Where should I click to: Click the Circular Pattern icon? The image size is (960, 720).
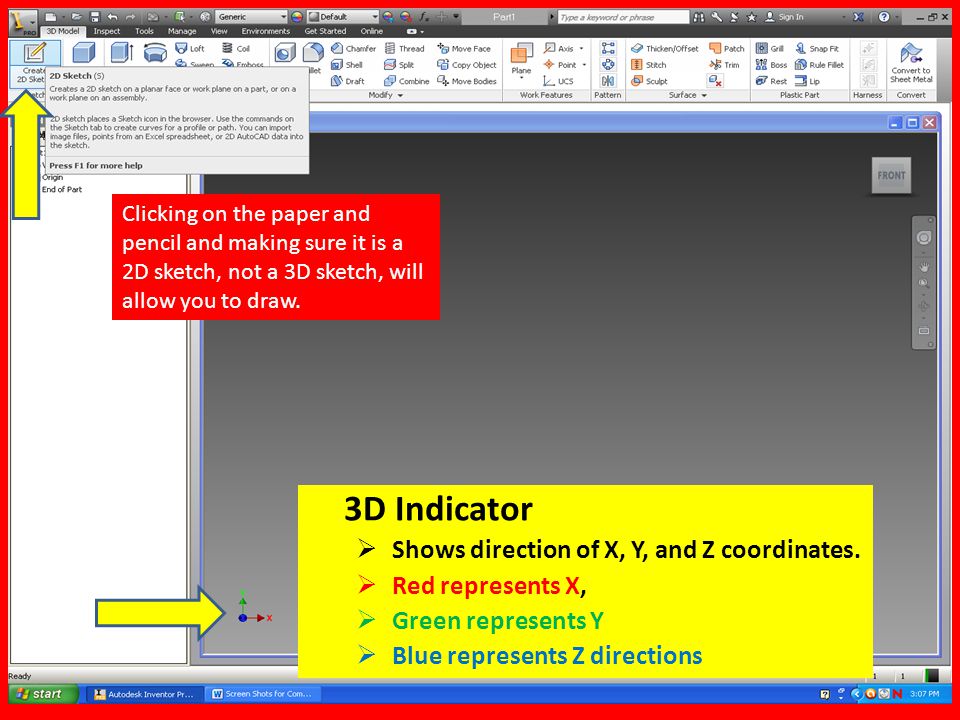click(608, 65)
